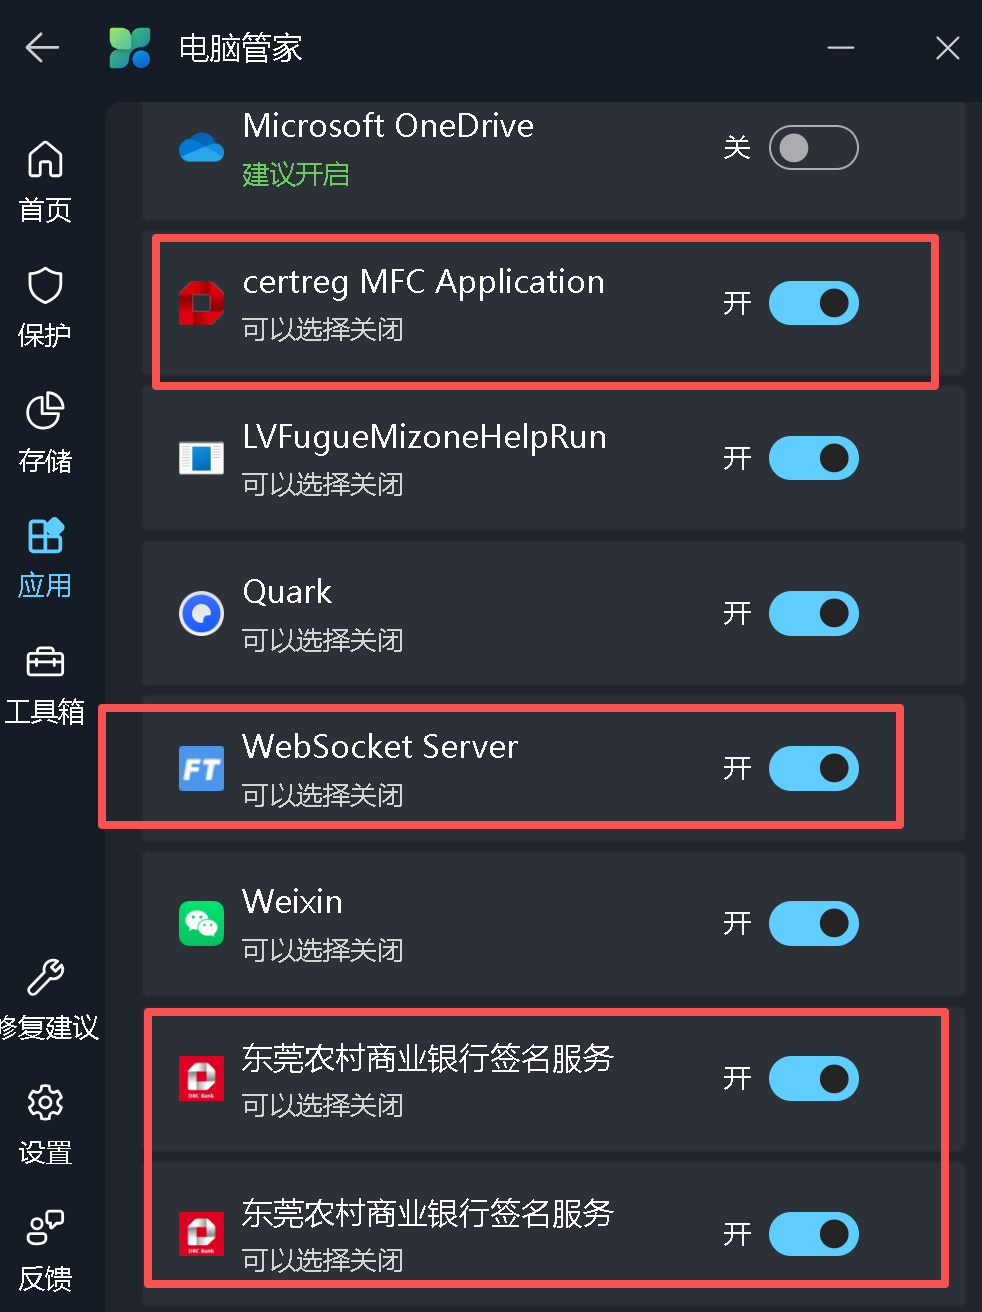Screen dimensions: 982x1312
Task: Go back using the arrow icon
Action: pyautogui.click(x=42, y=47)
